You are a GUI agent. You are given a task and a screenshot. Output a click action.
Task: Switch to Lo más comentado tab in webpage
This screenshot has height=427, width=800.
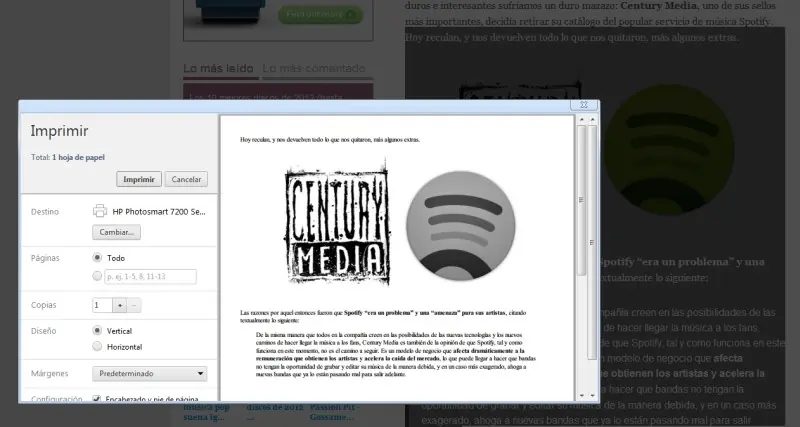click(x=314, y=68)
